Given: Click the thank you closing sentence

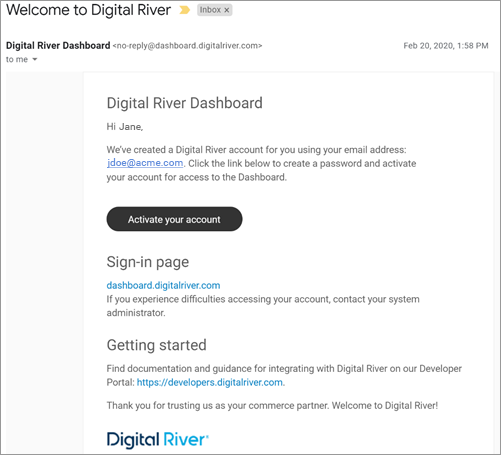Looking at the screenshot, I should (272, 405).
